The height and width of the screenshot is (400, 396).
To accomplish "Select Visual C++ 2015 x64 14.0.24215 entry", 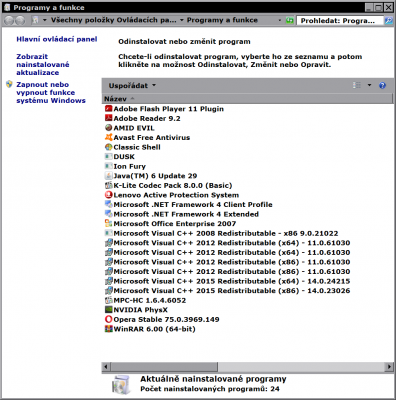I will tap(227, 281).
